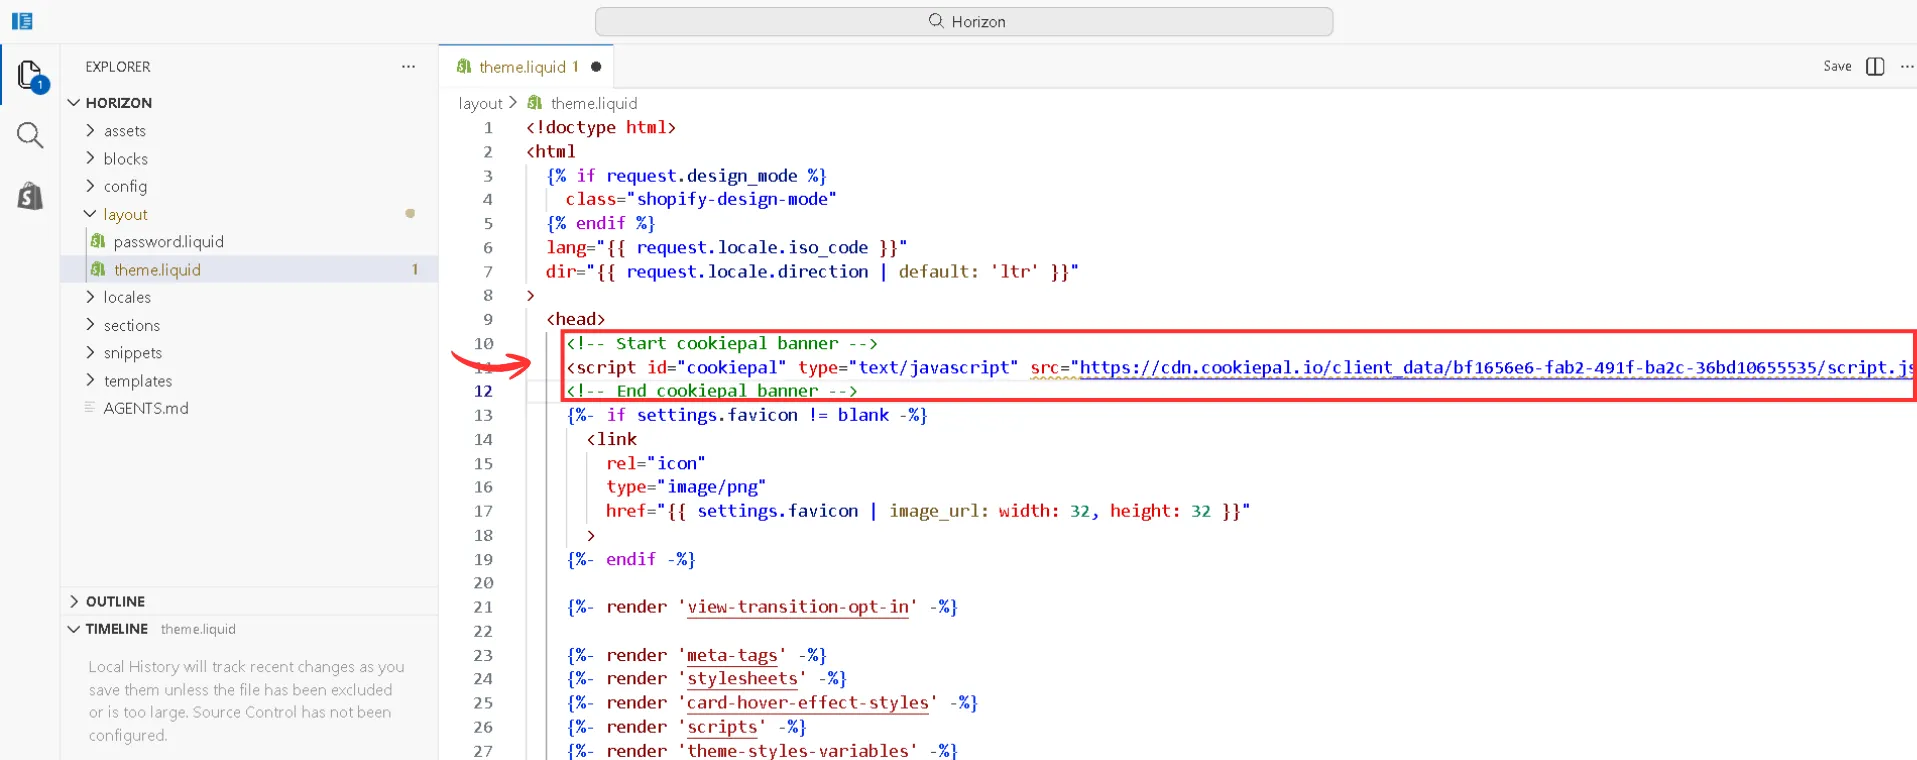Open the Explorer view in activity bar
The width and height of the screenshot is (1917, 760).
[x=30, y=76]
